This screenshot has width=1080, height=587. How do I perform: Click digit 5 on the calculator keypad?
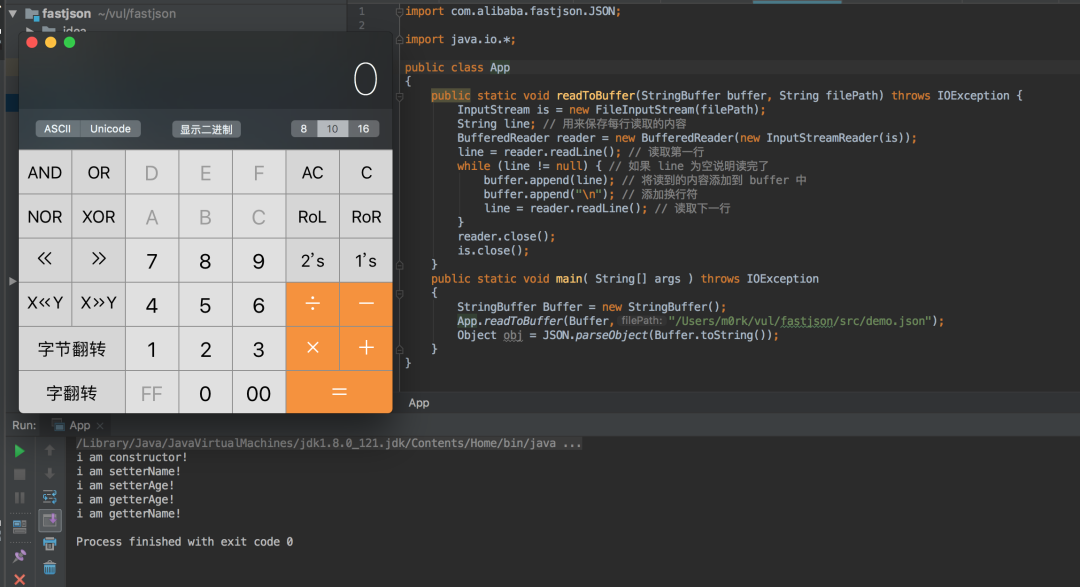pos(205,305)
